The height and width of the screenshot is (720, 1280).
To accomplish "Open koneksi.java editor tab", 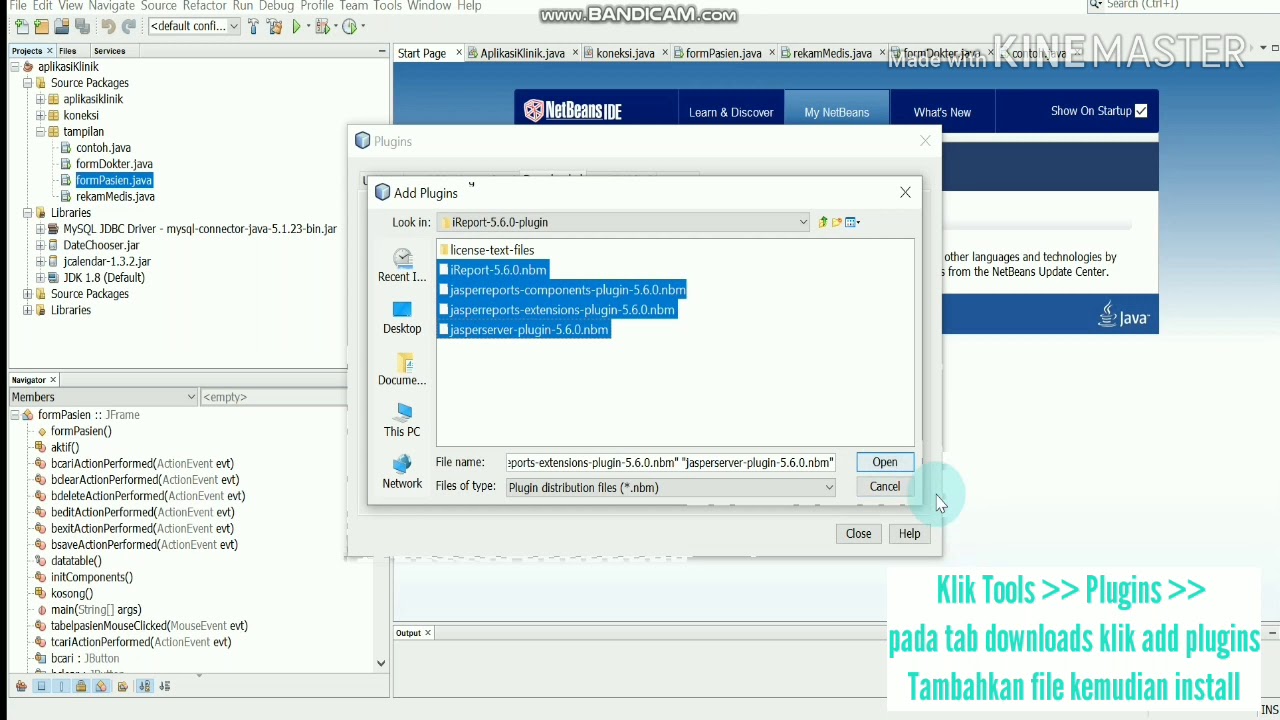I will 625,53.
